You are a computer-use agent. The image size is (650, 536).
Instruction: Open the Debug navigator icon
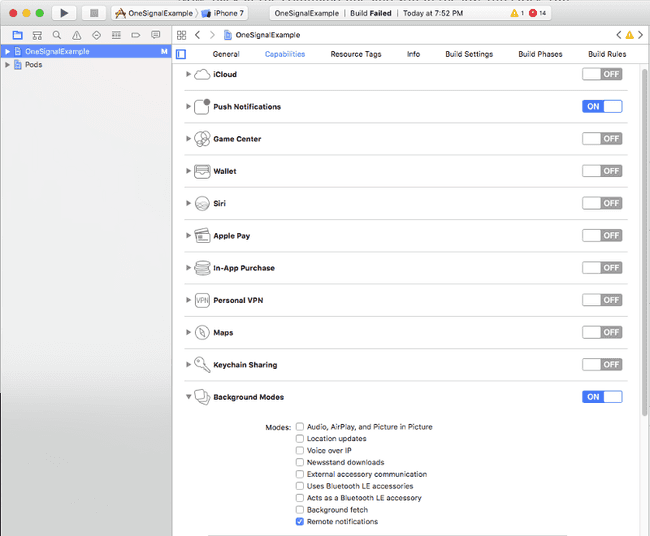pos(116,35)
